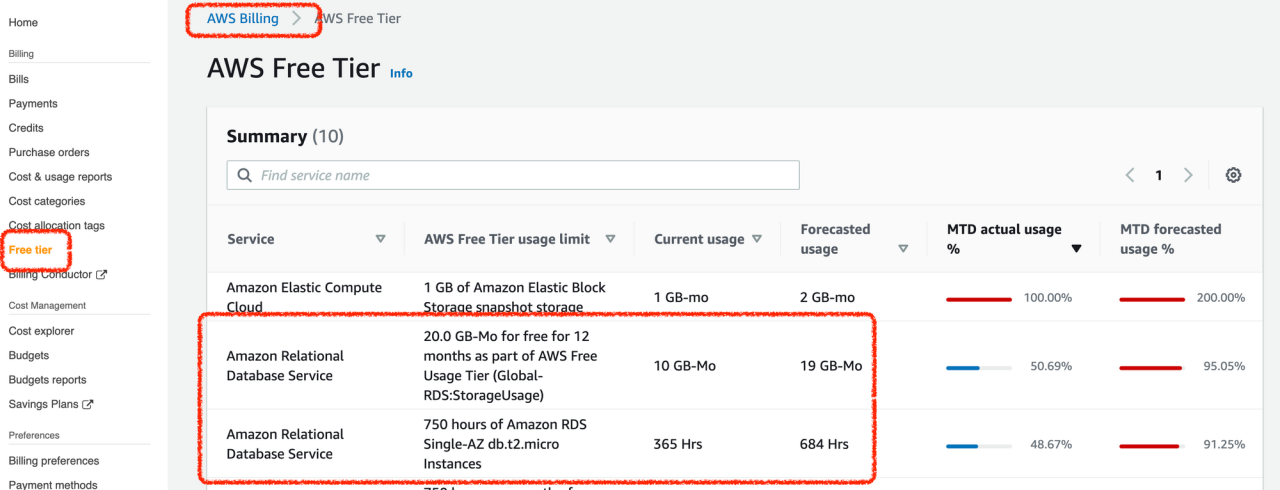Click RDS storage 50.69% usage bar
This screenshot has height=490, width=1280.
(978, 367)
